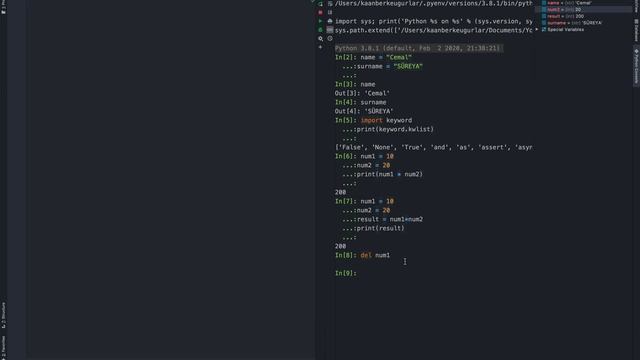This screenshot has height=360, width=640.
Task: Click the keyword list output line
Action: coord(433,147)
